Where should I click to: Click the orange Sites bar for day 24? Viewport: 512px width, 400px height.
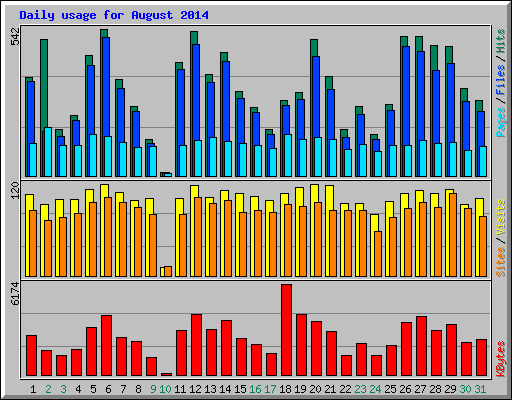(378, 254)
